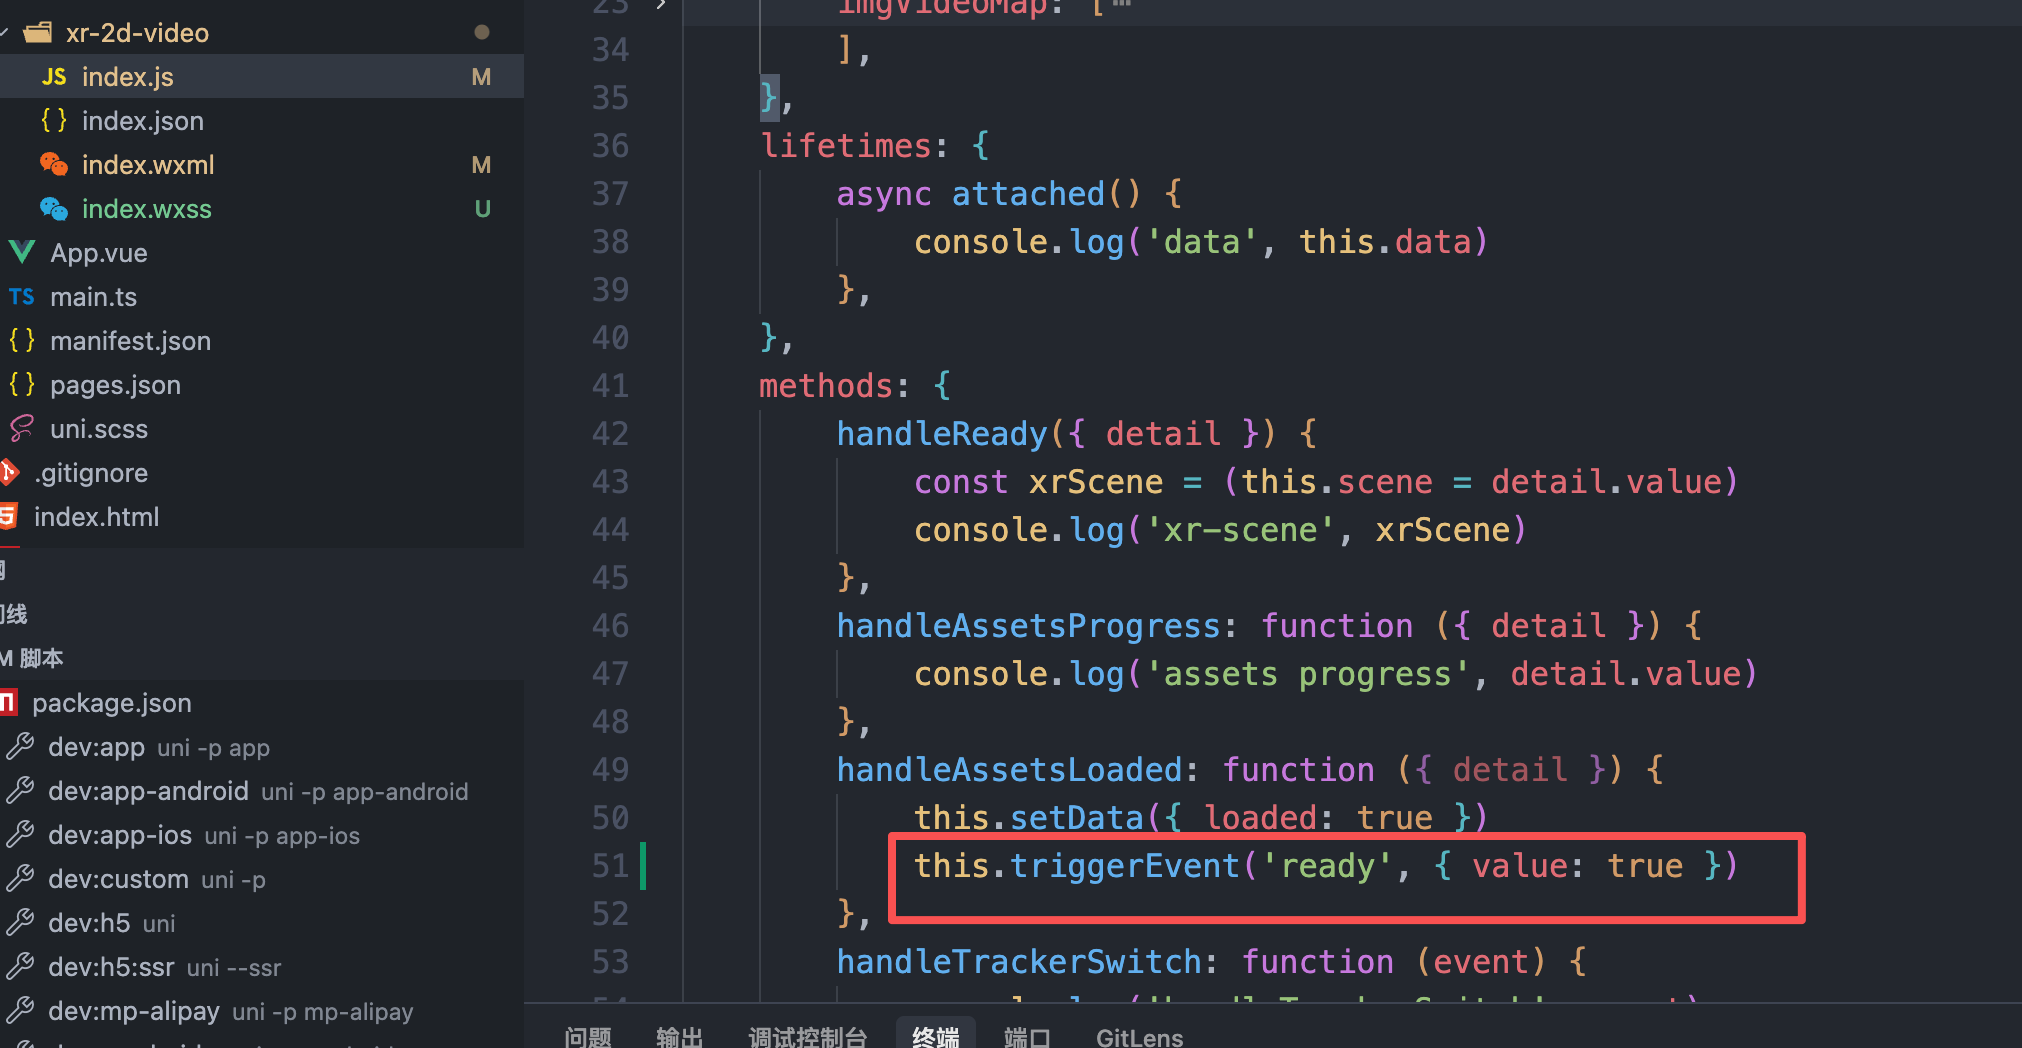Click the TS icon beside main.ts

(x=22, y=297)
